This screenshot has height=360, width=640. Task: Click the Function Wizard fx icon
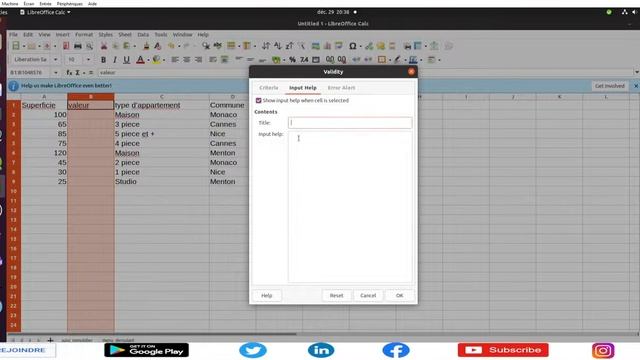[69, 73]
